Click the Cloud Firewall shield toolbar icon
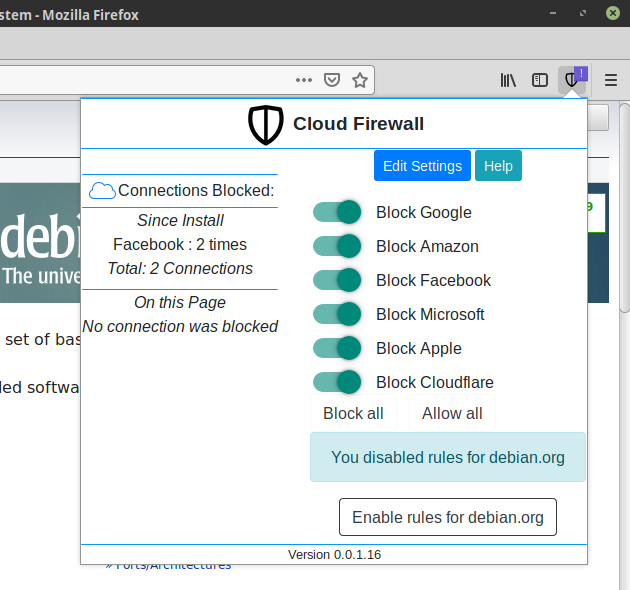 [x=572, y=80]
